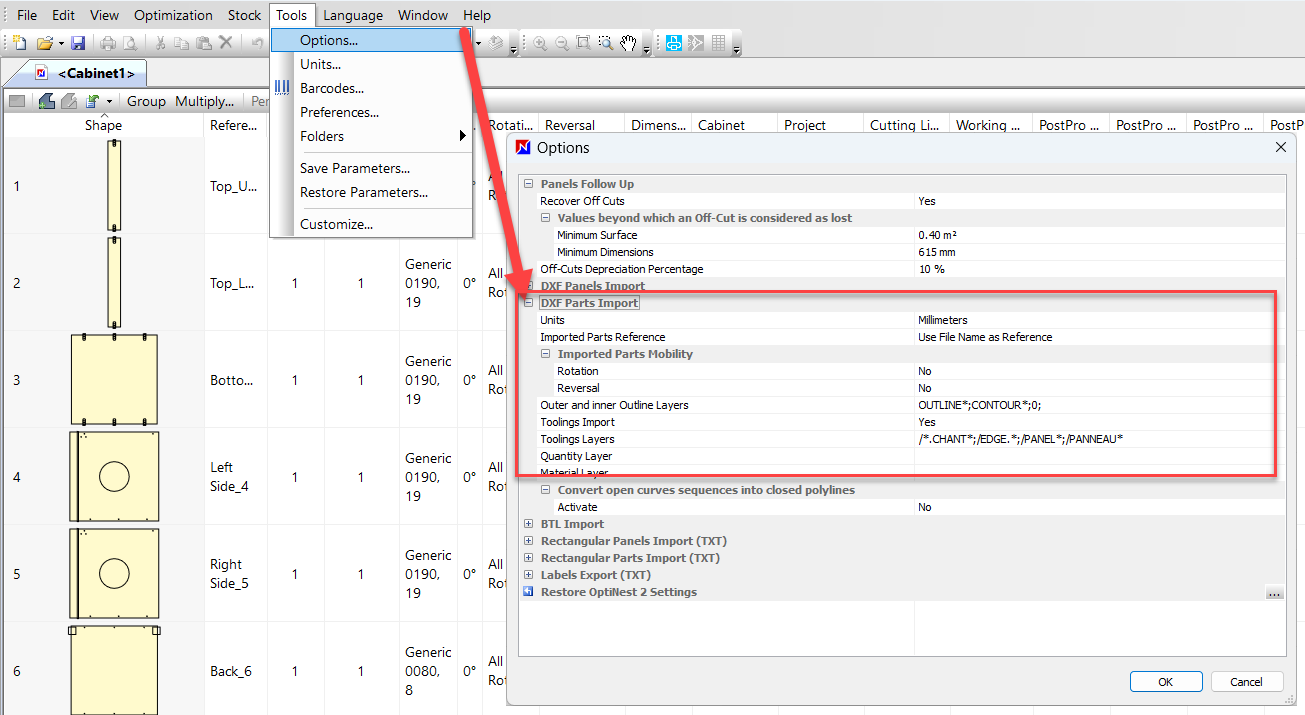Collapse Convert open curves sequences group
Viewport: 1305px width, 715px height.
546,490
